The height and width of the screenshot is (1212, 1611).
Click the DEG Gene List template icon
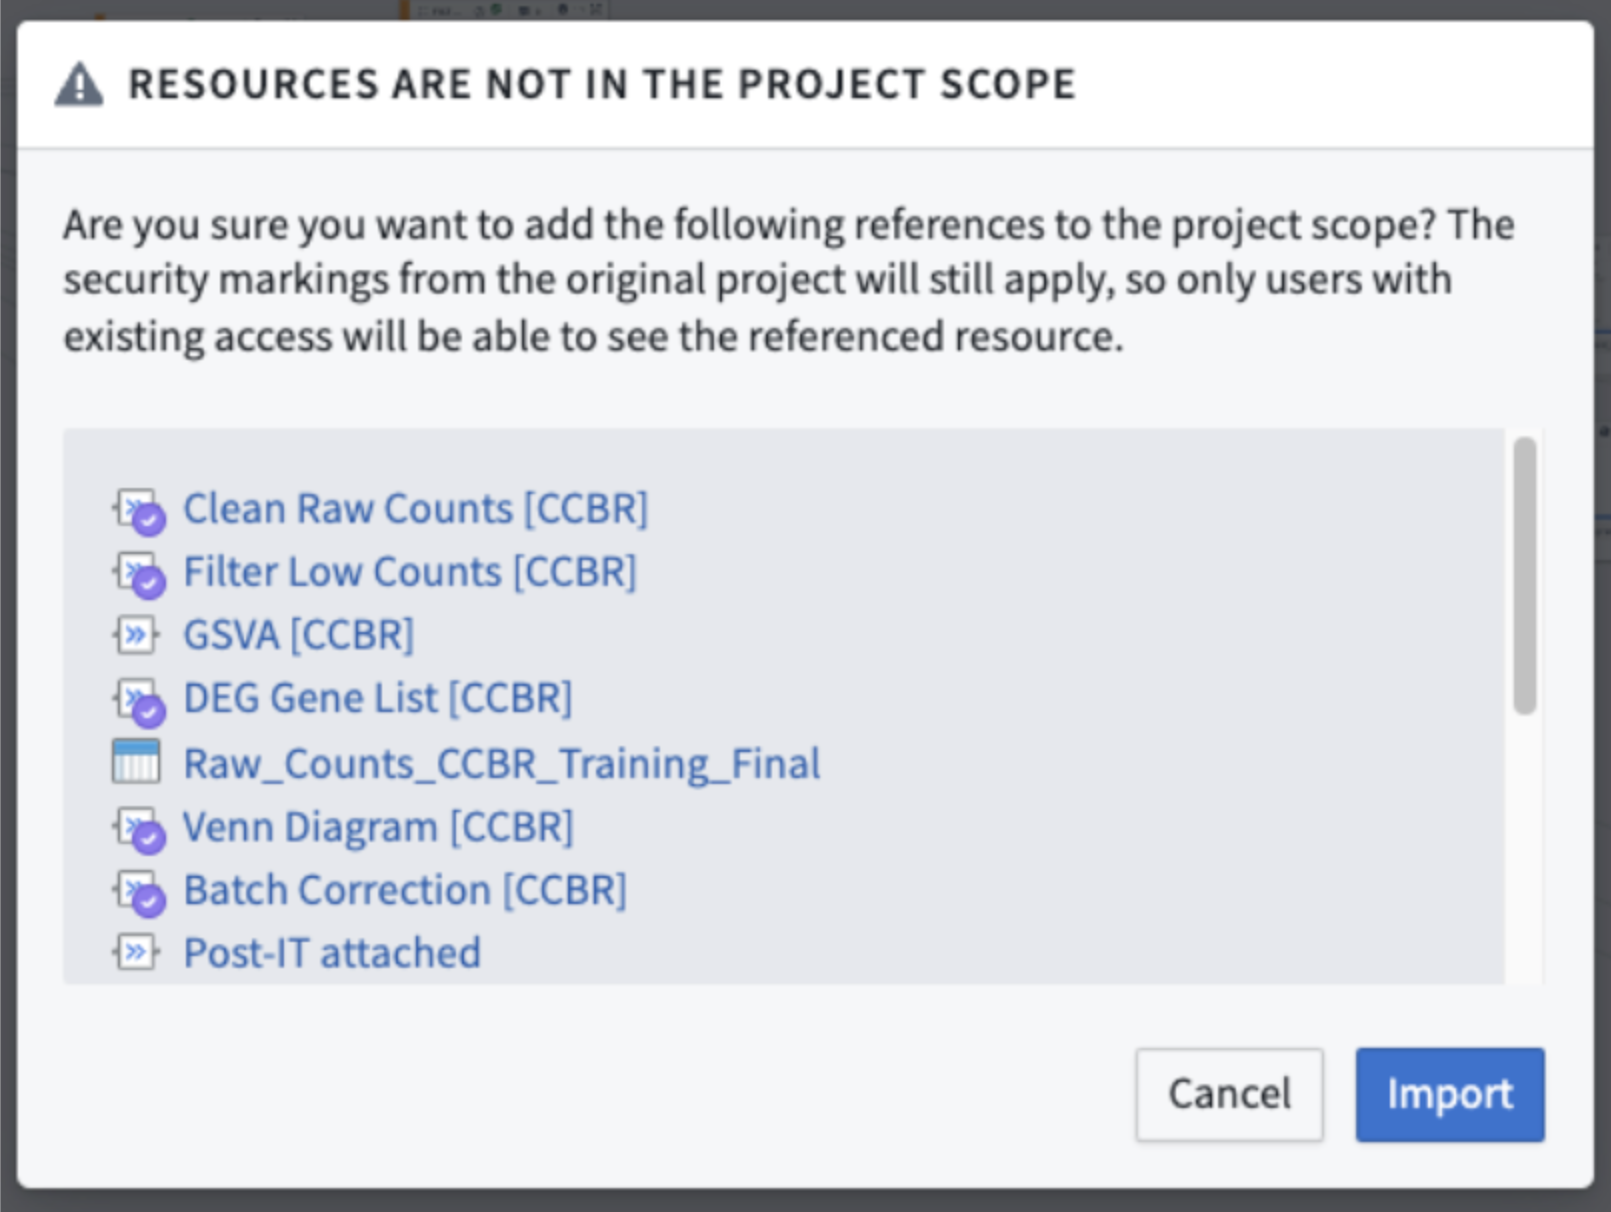click(x=138, y=700)
